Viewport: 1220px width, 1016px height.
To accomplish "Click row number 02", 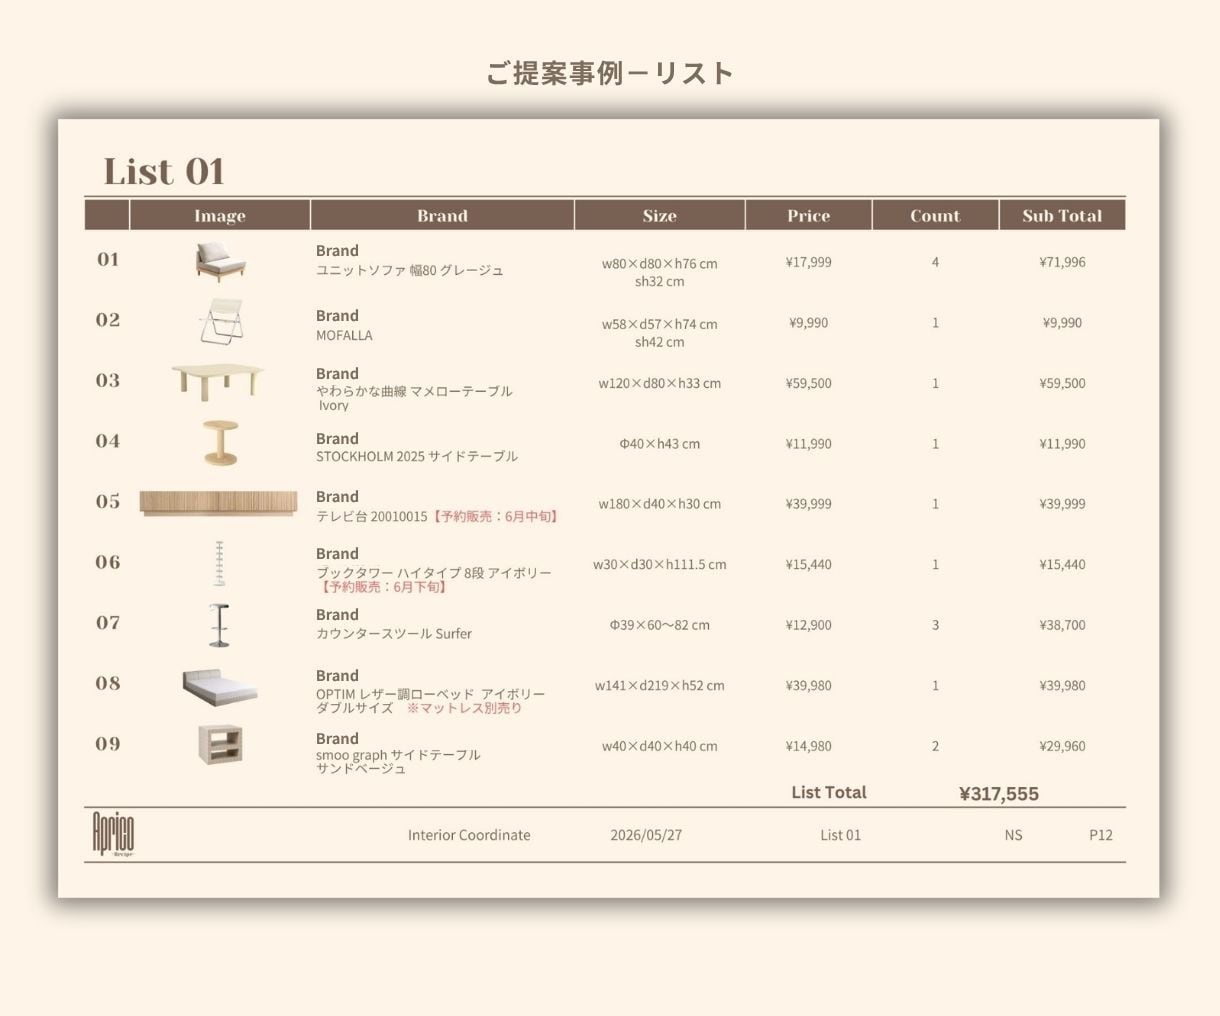I will click(108, 320).
